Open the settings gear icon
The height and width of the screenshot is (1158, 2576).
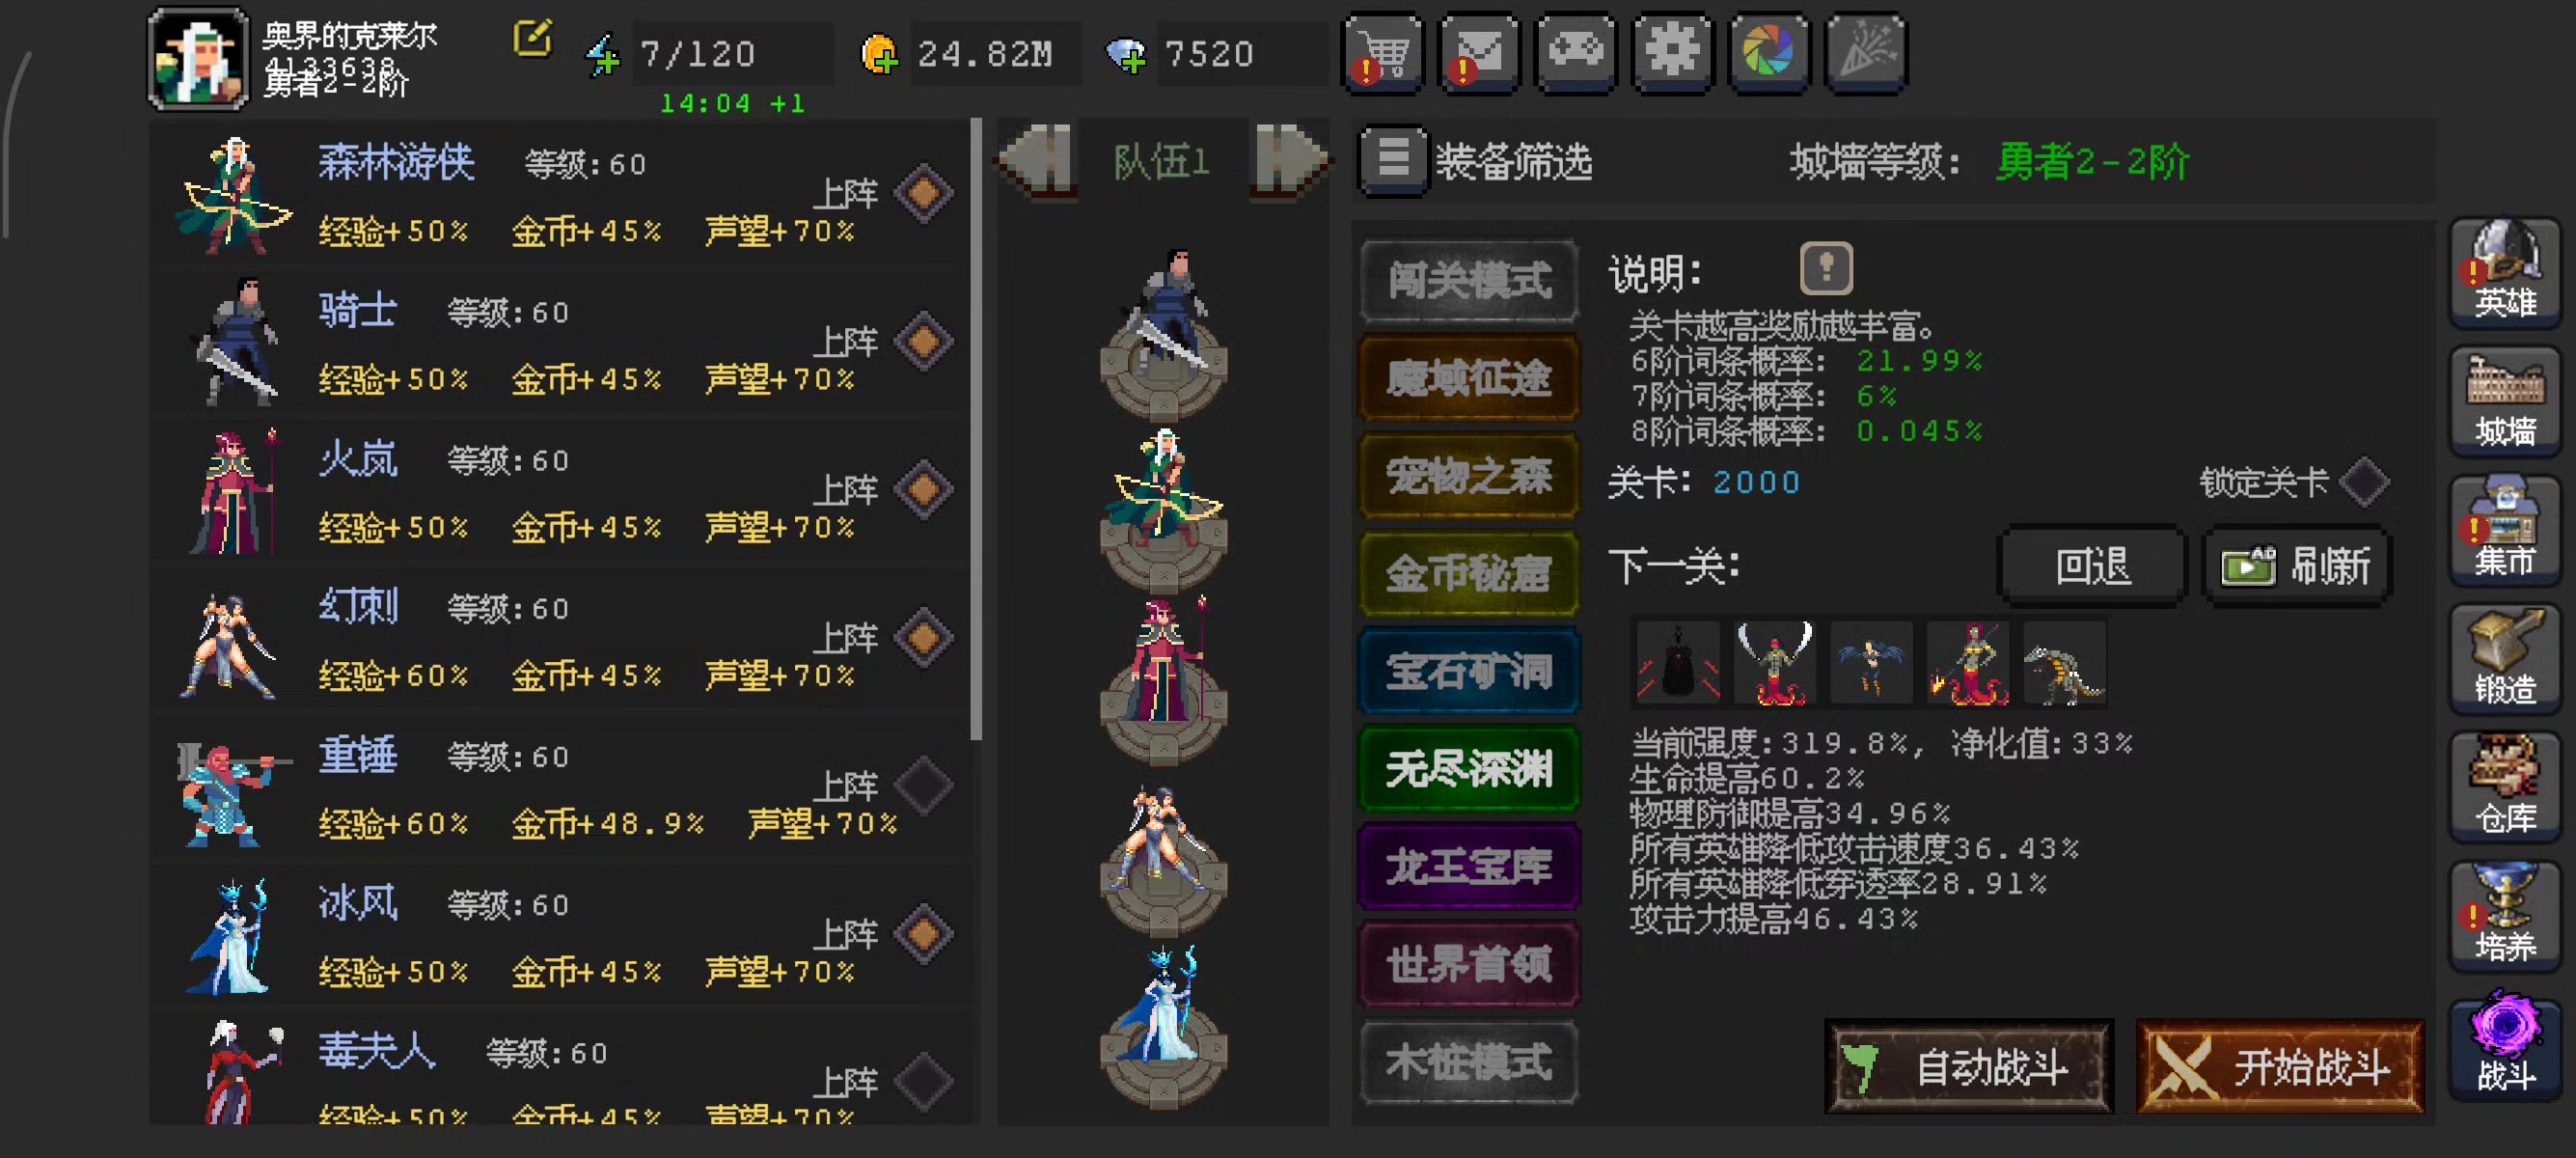click(1672, 53)
